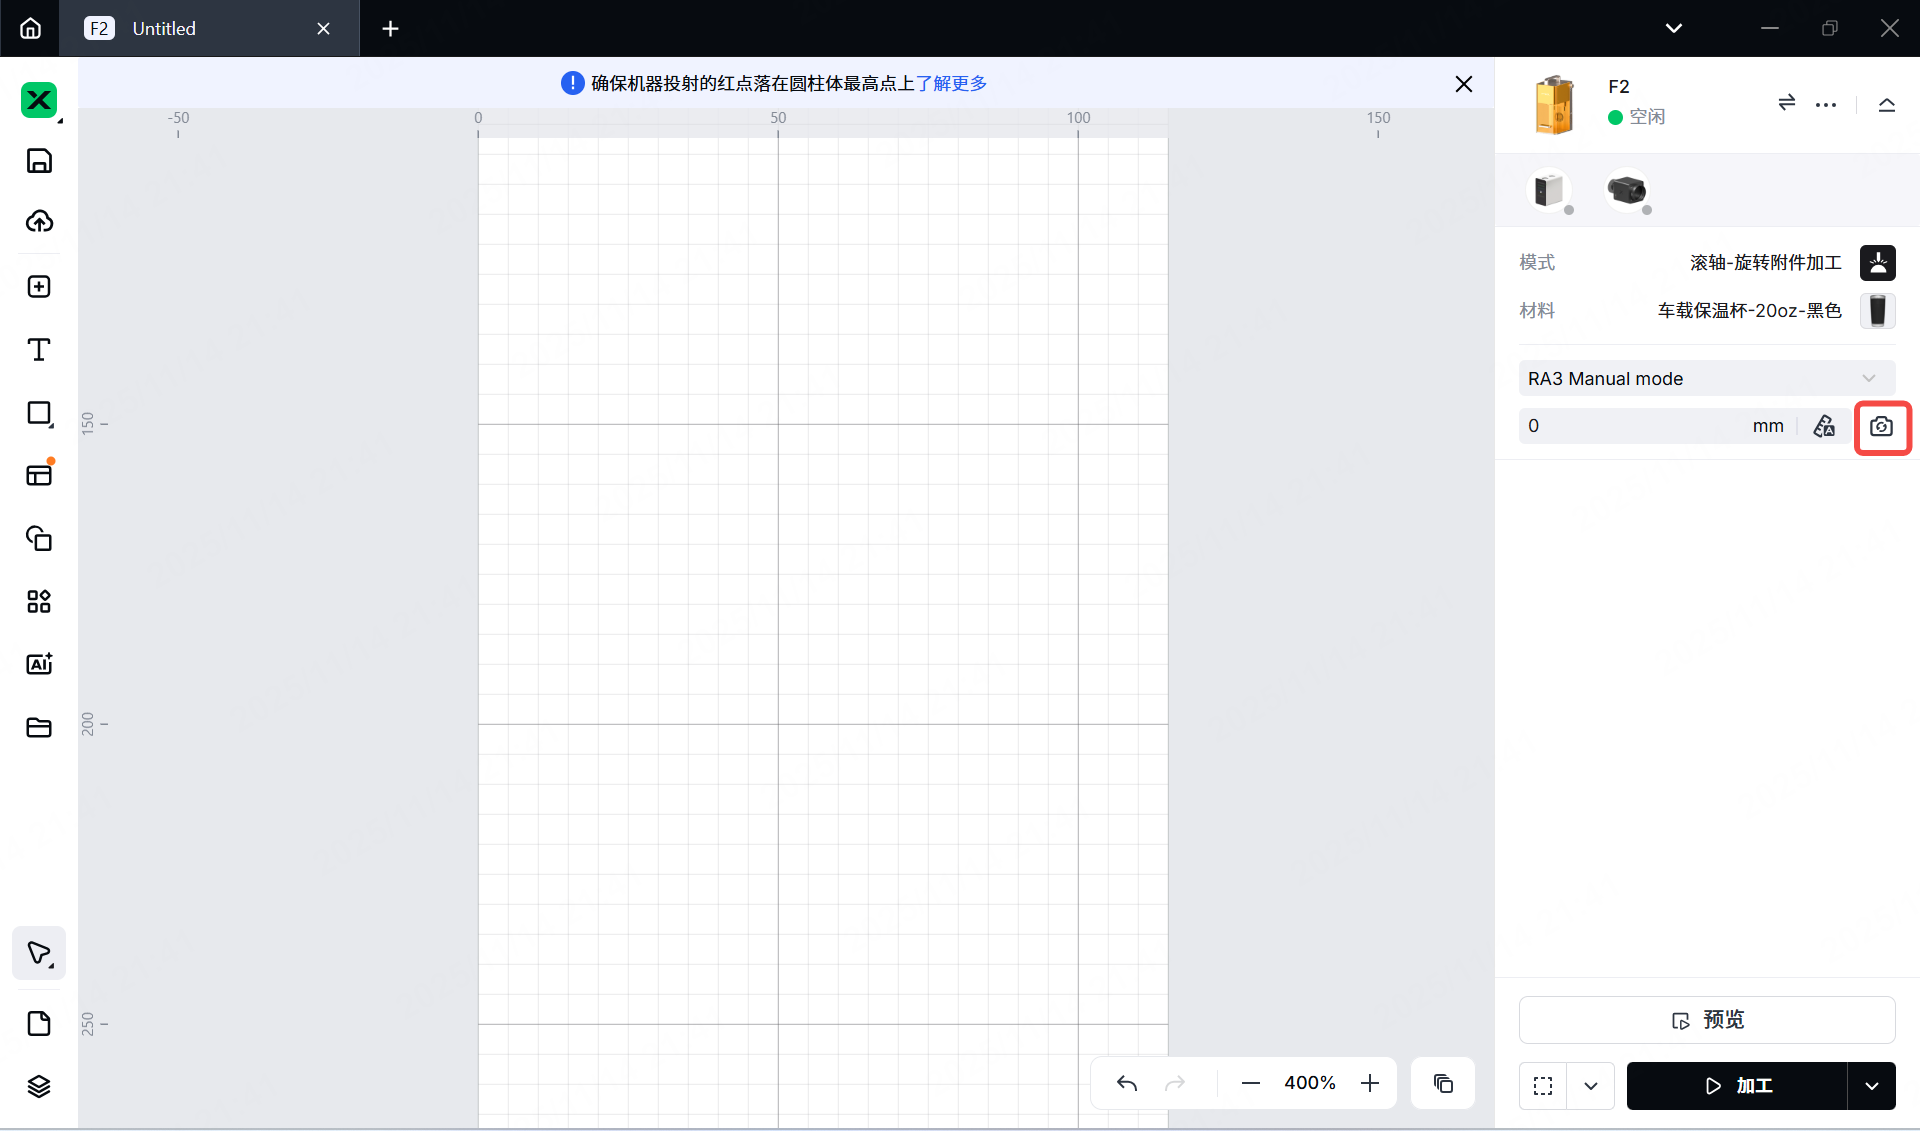This screenshot has width=1920, height=1131.
Task: Select the rectangle shape tool
Action: [x=39, y=413]
